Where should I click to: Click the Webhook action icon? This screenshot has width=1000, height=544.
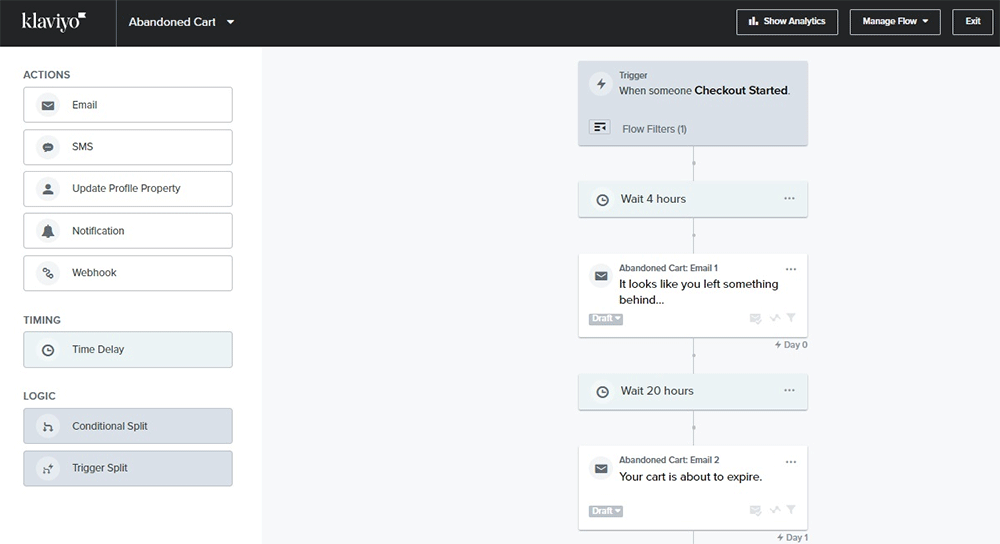point(48,273)
